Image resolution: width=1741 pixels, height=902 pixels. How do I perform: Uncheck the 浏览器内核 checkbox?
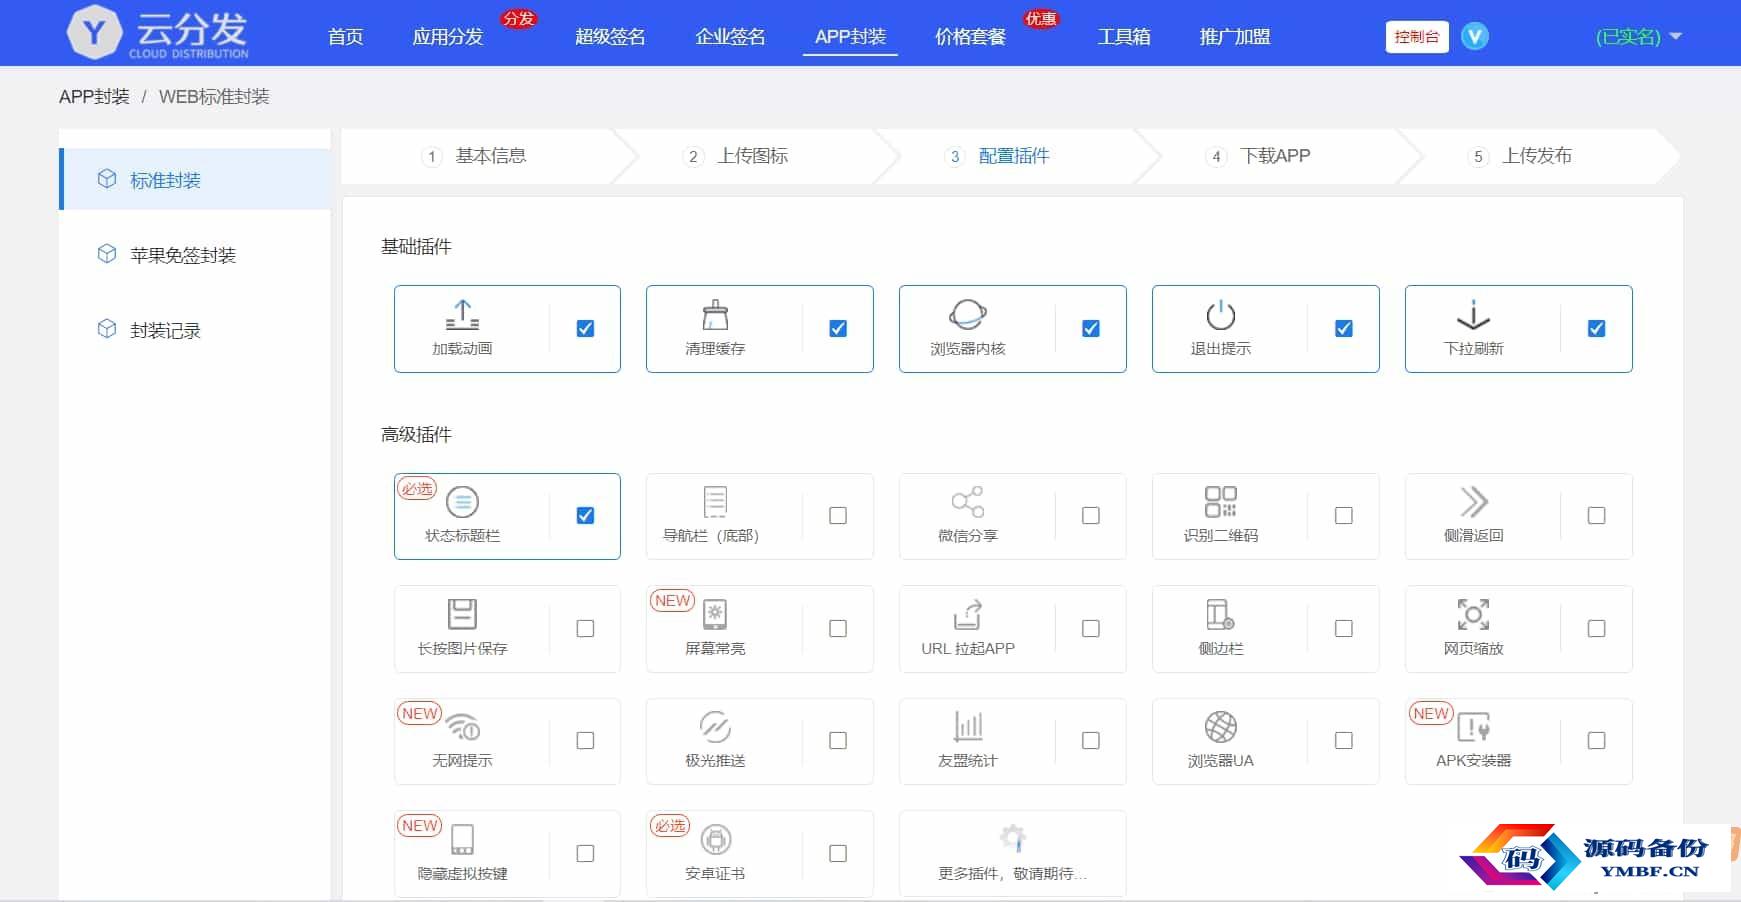1091,328
